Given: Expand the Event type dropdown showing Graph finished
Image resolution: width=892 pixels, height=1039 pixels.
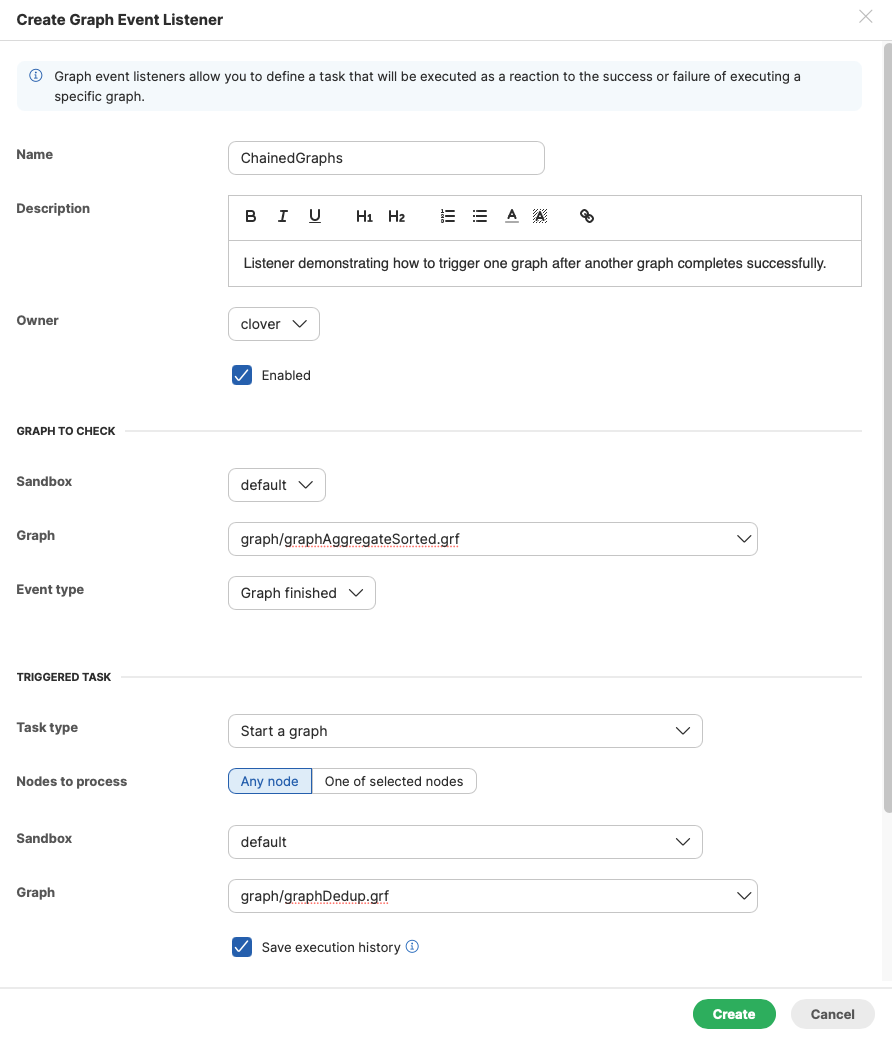Looking at the screenshot, I should (x=301, y=592).
